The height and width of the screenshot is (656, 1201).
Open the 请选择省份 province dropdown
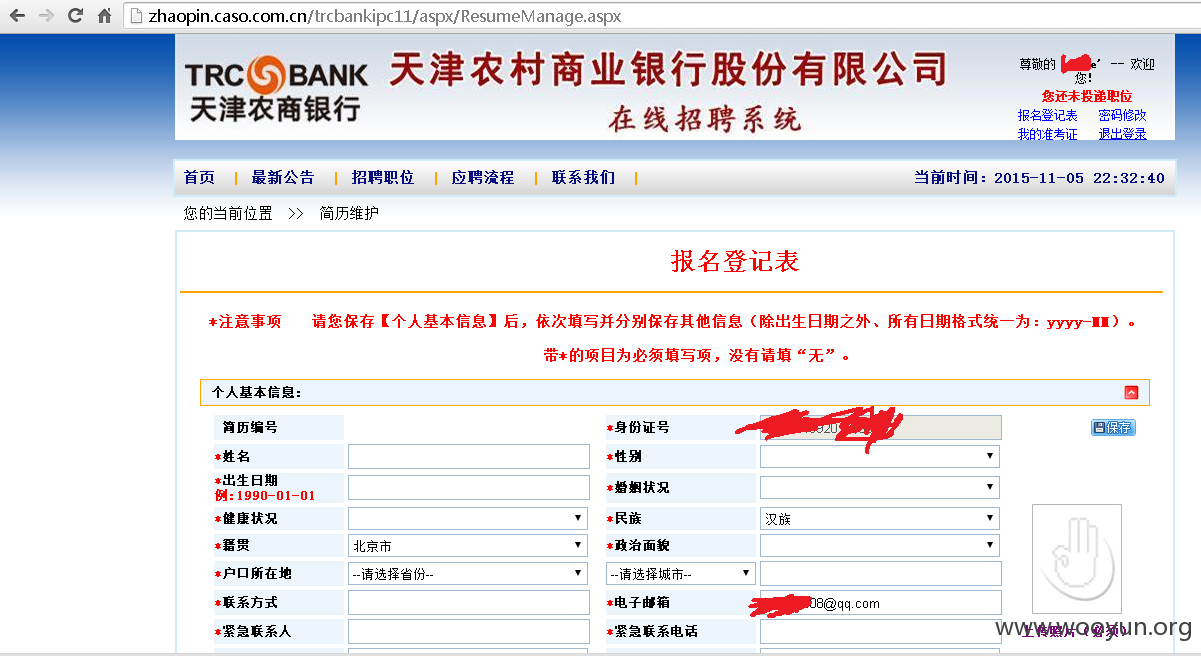click(468, 574)
